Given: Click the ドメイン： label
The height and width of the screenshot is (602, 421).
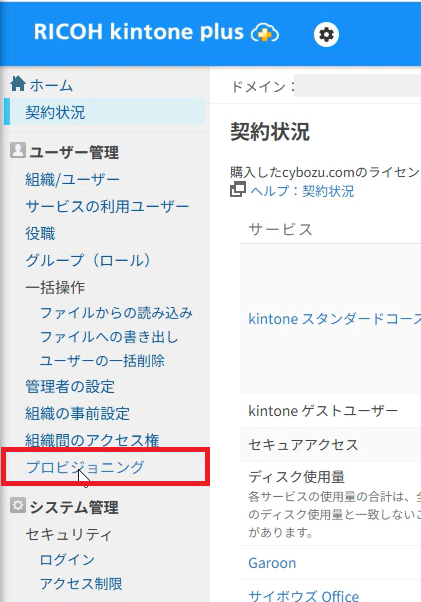Looking at the screenshot, I should point(263,87).
